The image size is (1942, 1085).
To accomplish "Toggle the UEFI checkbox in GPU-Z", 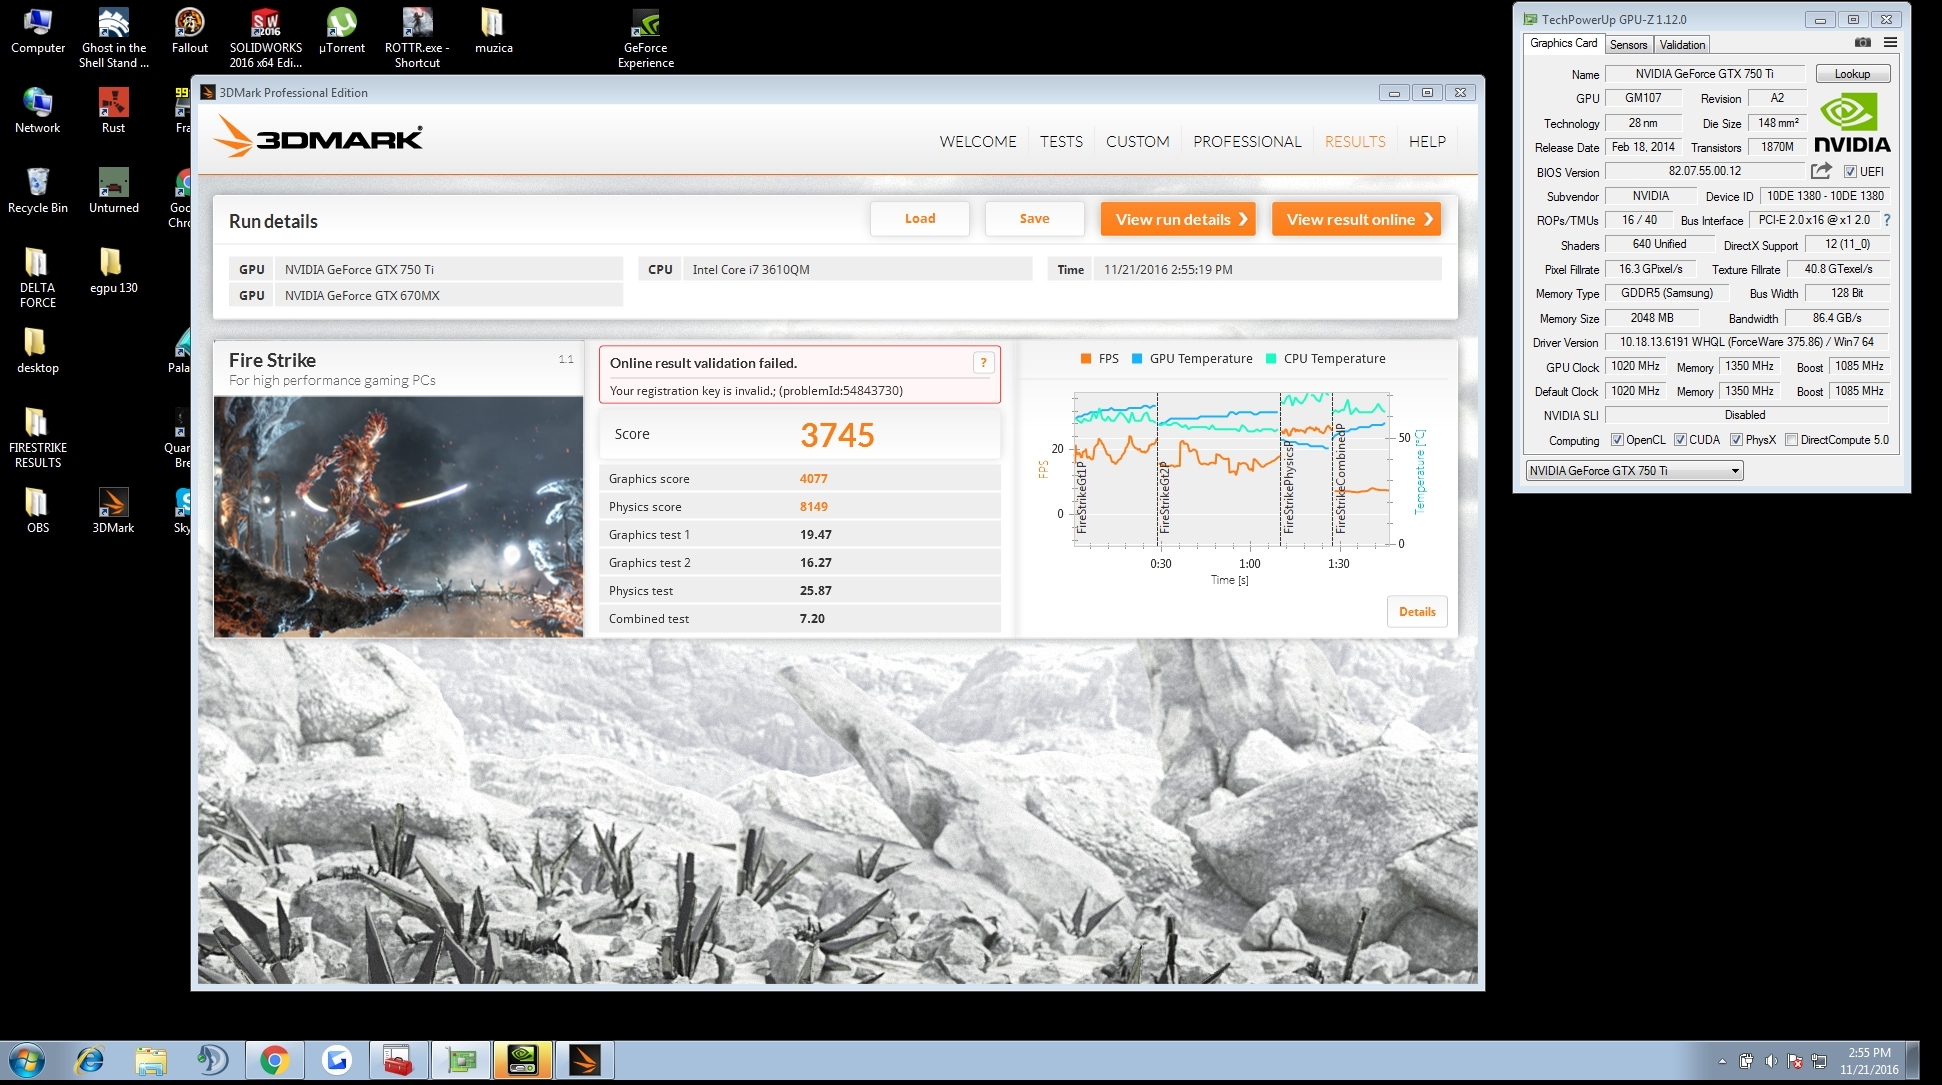I will tap(1850, 172).
